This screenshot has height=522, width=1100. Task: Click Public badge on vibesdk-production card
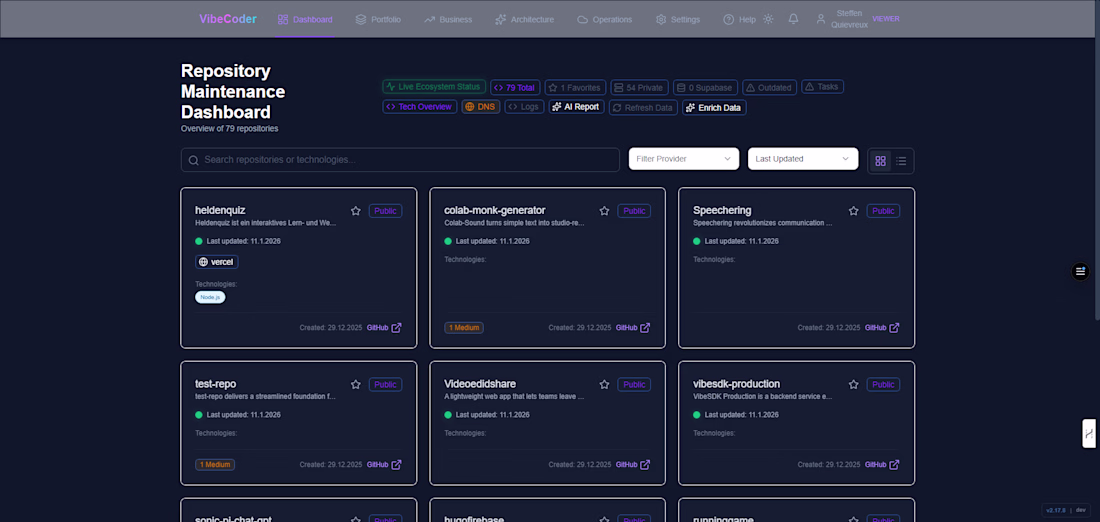pyautogui.click(x=883, y=384)
